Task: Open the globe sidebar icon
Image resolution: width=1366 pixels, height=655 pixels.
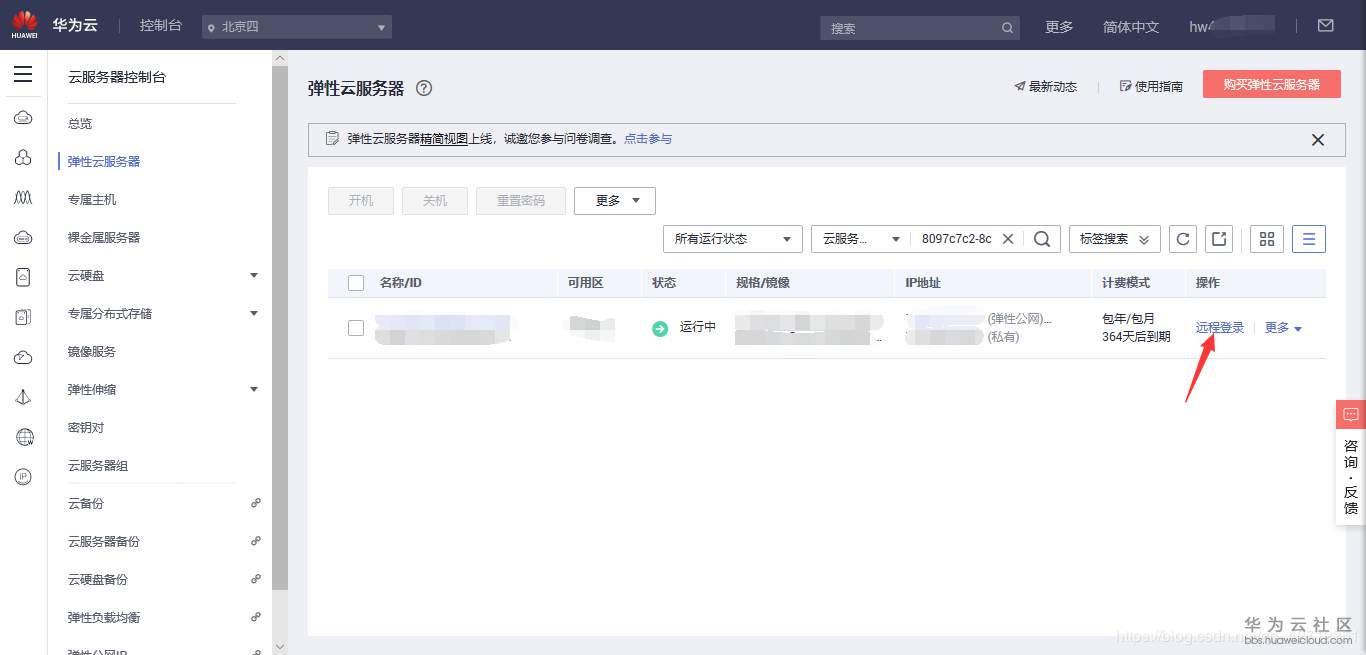Action: (24, 437)
